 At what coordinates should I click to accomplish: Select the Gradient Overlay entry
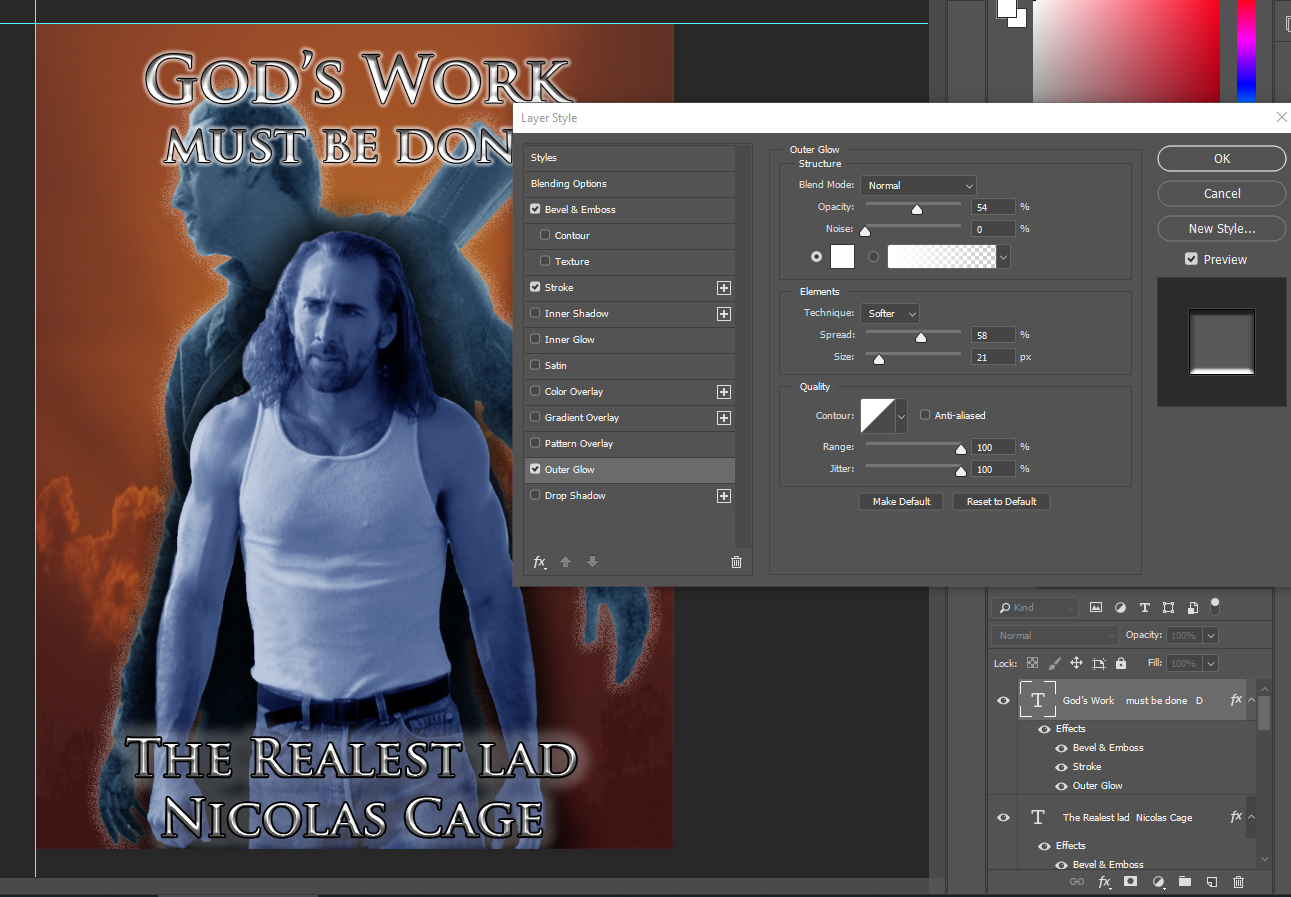(629, 418)
